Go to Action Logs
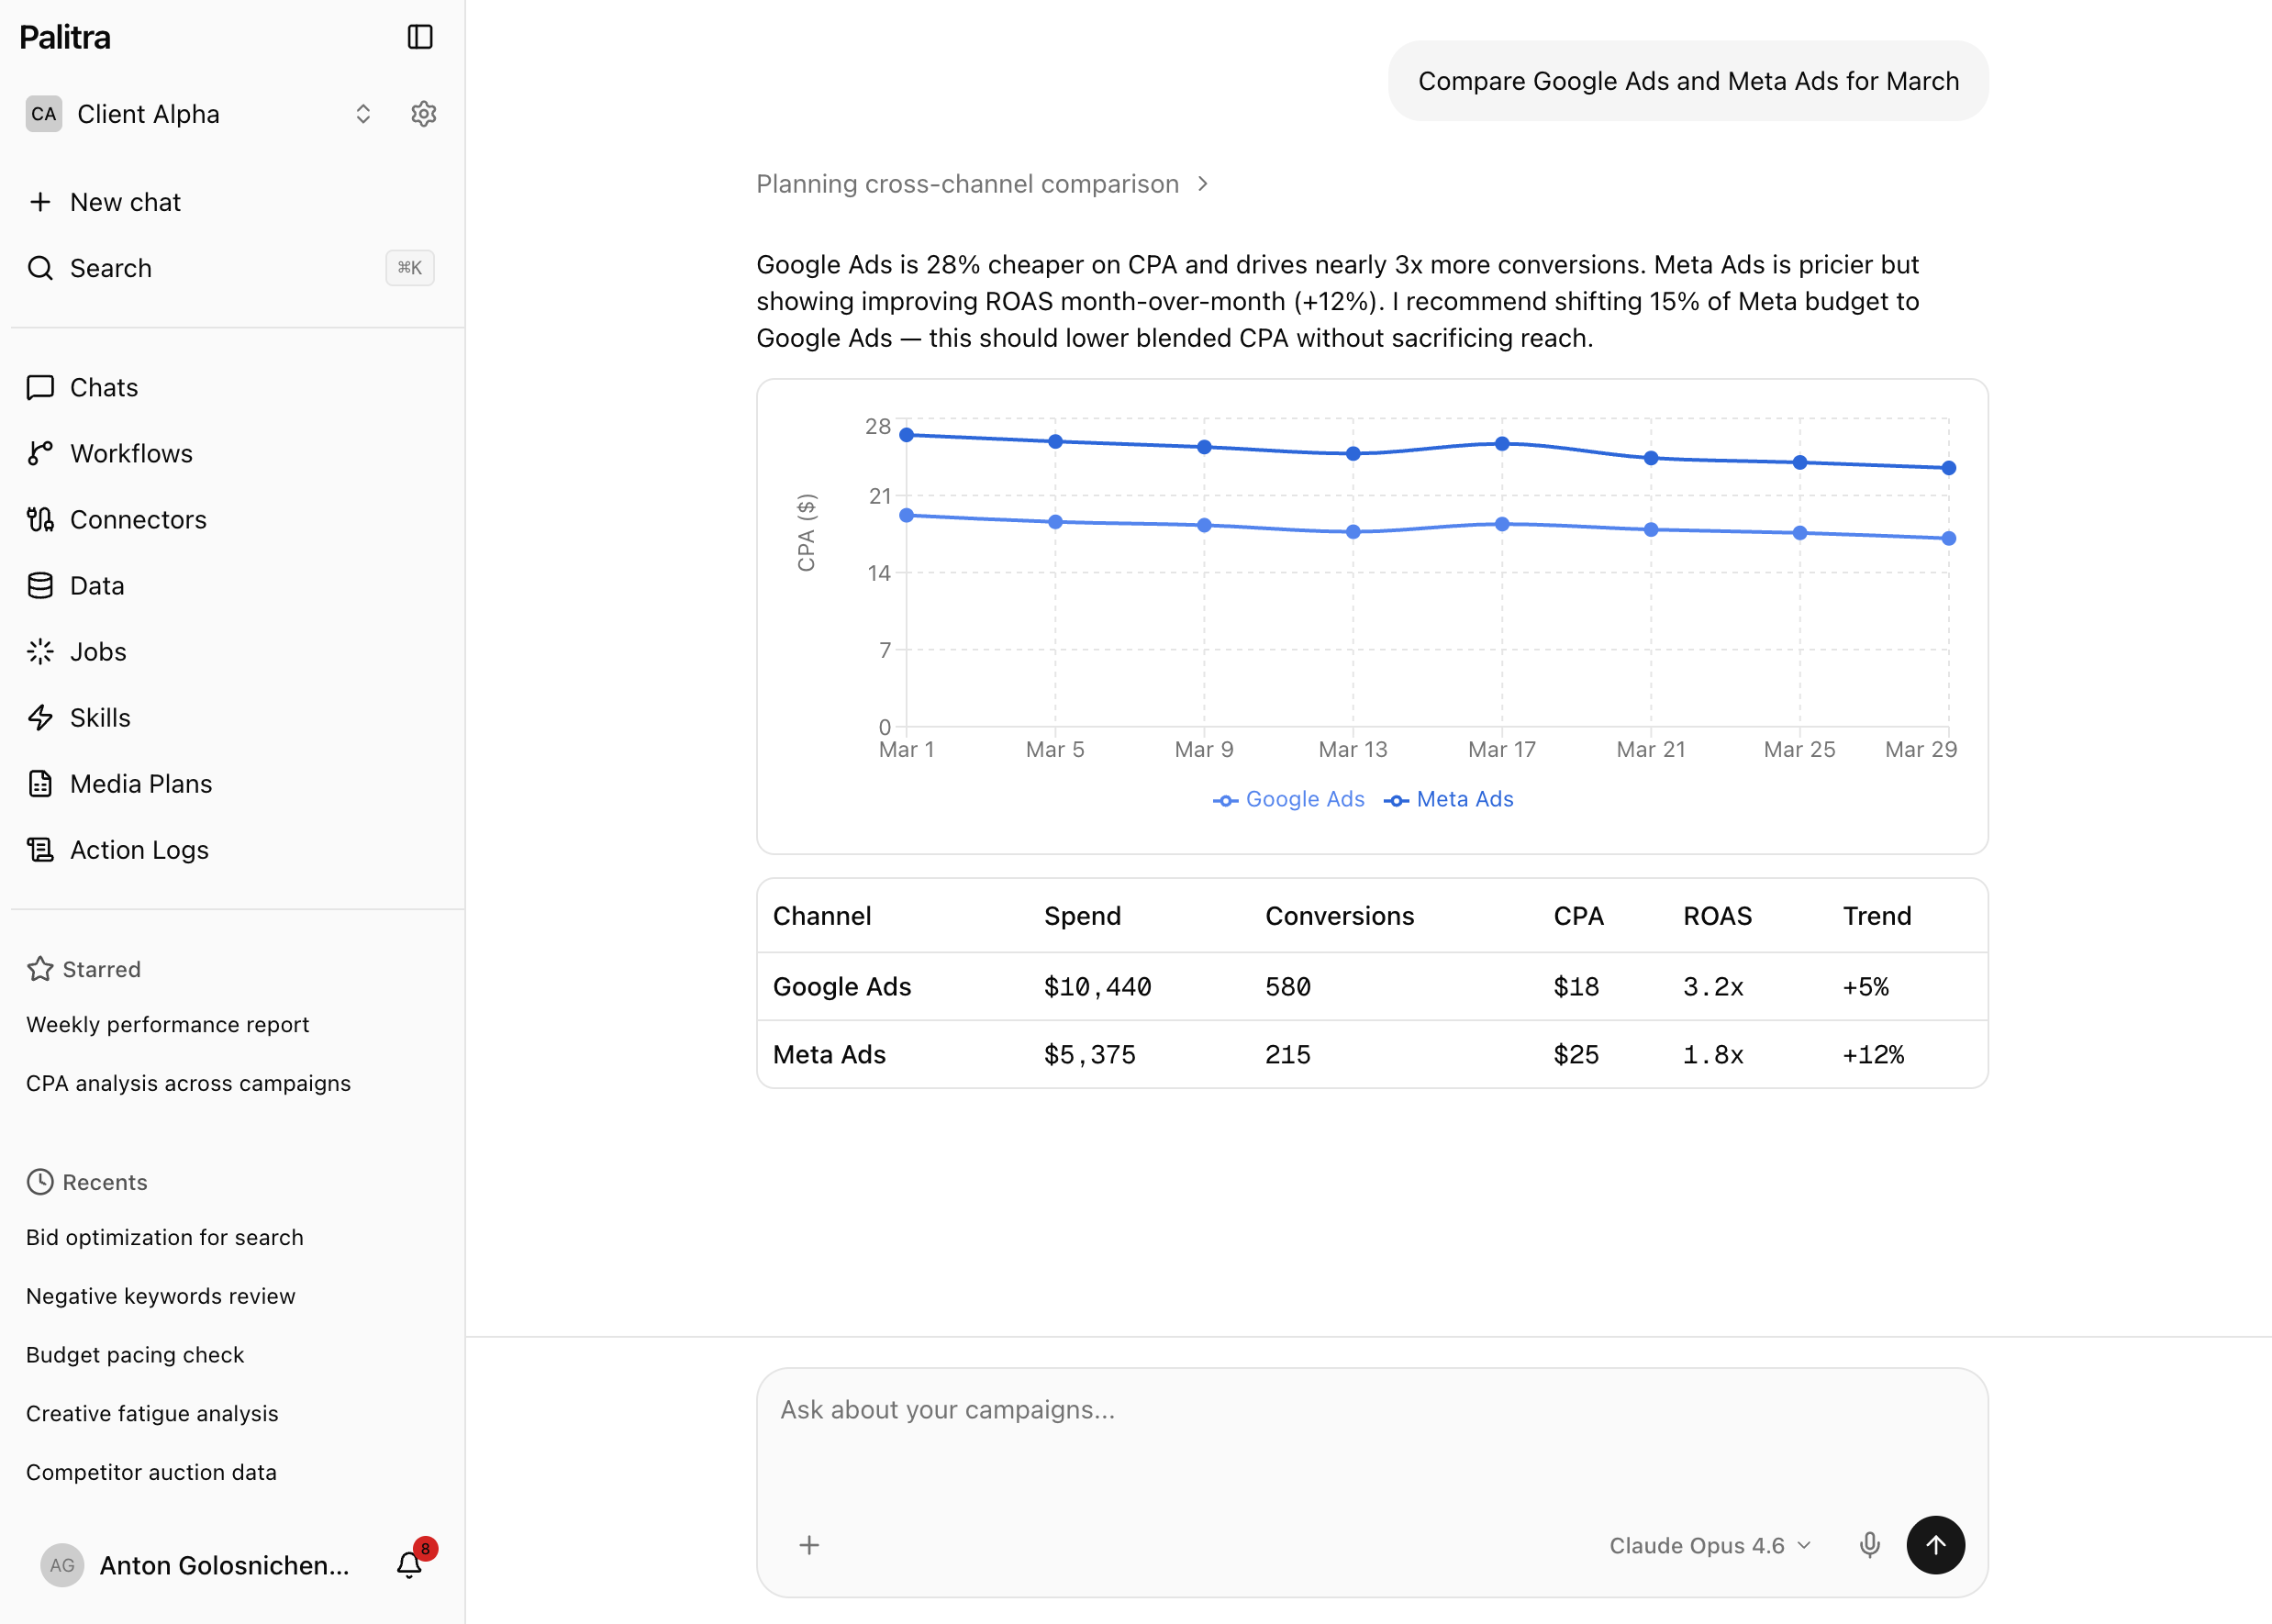Screen dimensions: 2272x1624 pos(230,849)
